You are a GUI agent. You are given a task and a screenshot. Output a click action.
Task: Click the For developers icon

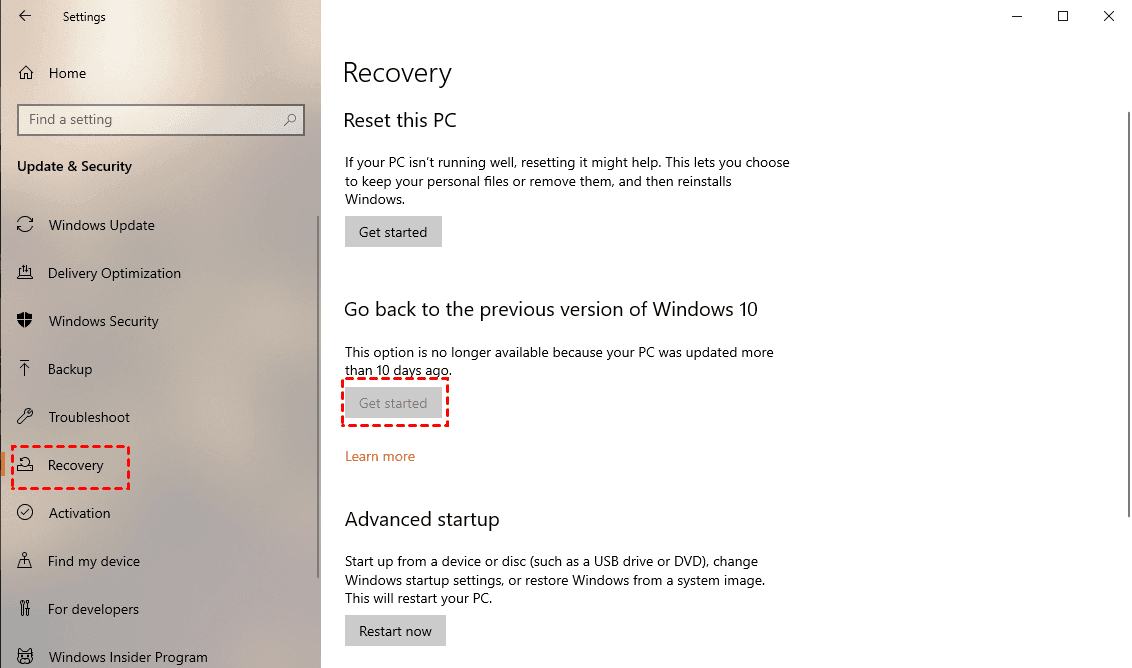[x=26, y=609]
